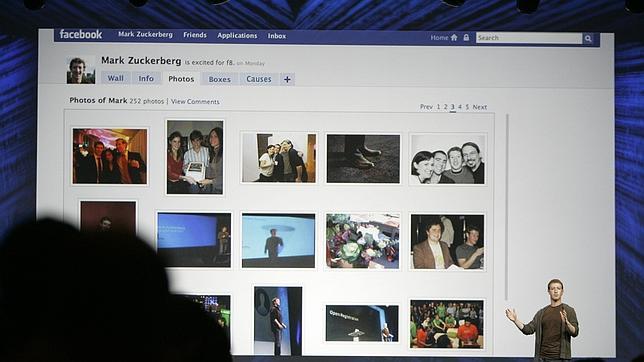Open the photo of people hugging by a doorway

pyautogui.click(x=278, y=157)
